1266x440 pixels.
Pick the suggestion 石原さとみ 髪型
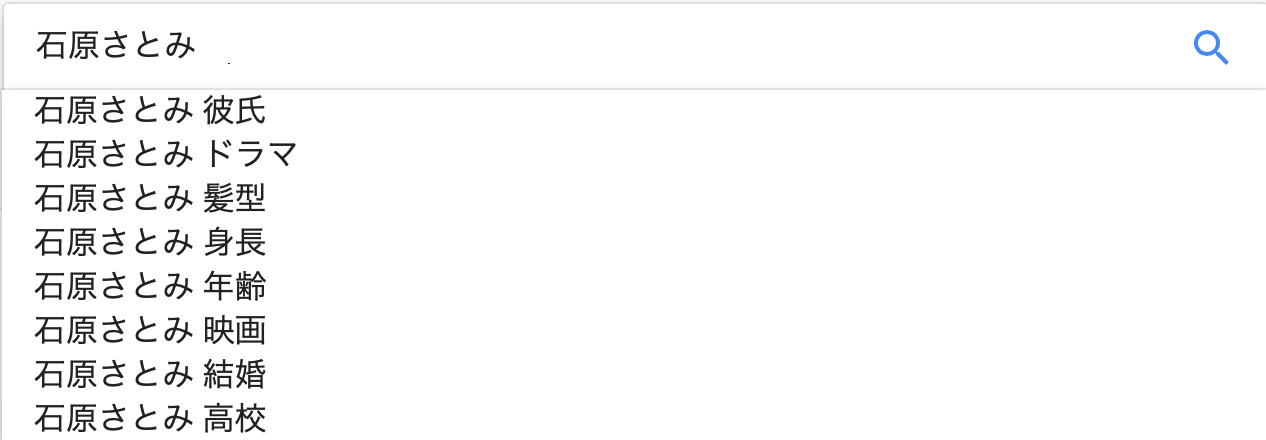(633, 198)
